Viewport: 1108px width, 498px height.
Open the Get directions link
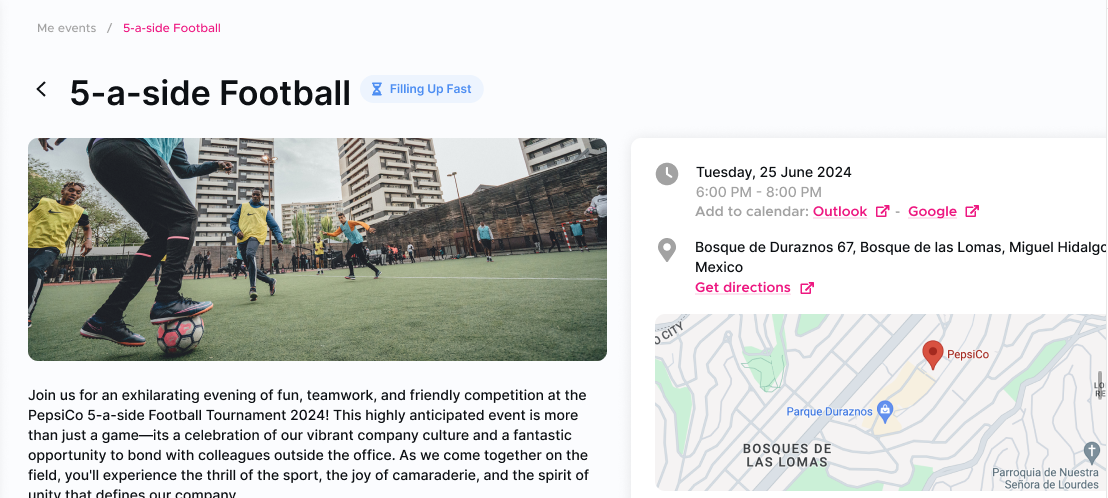click(743, 288)
